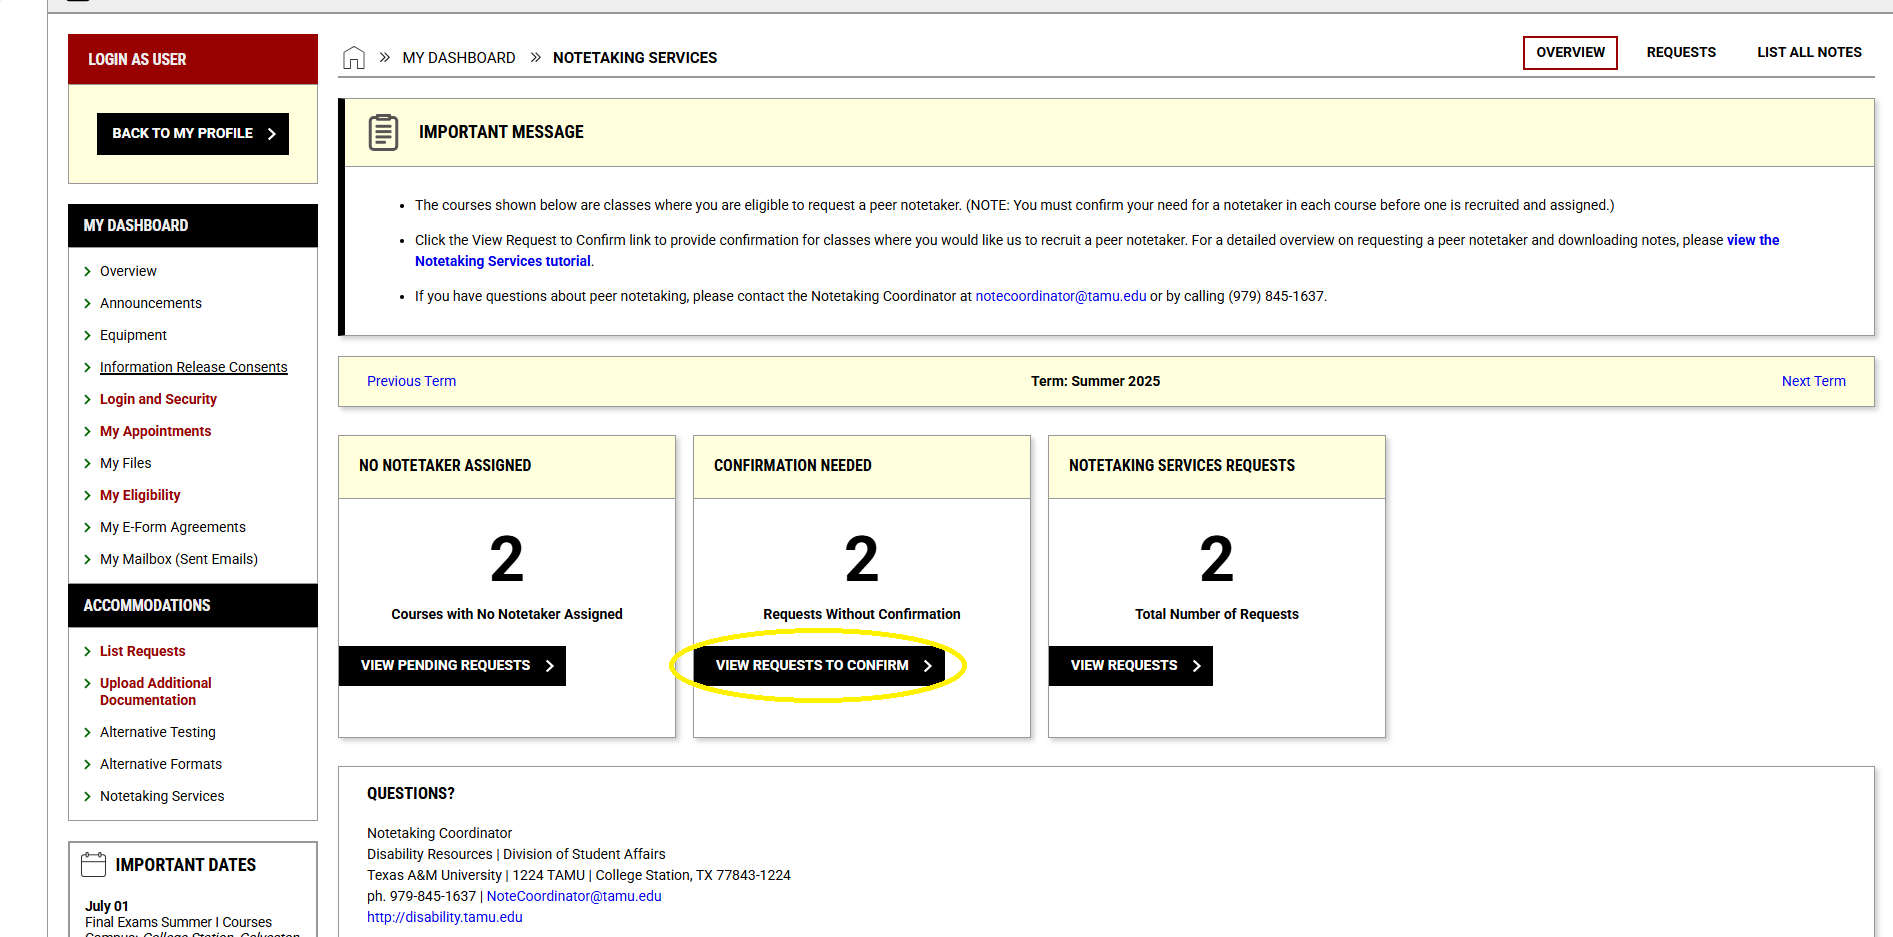Click Courses with No Notetaker Assigned text
Screen dimensions: 1893x937
(506, 614)
